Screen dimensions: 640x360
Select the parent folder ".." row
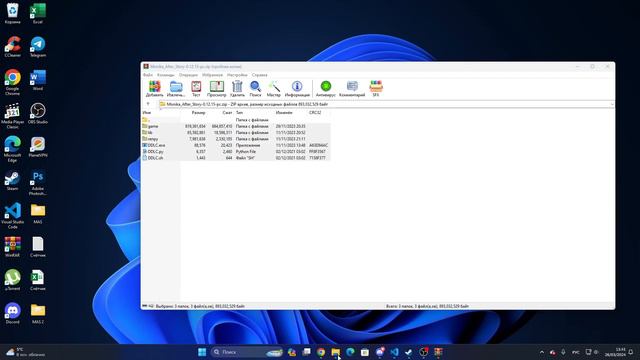point(236,120)
